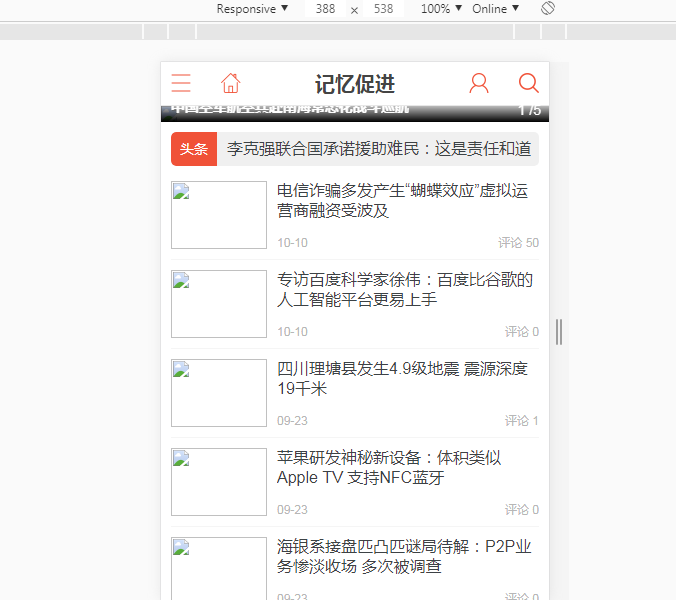
Task: Go to home via the house icon
Action: [x=231, y=83]
